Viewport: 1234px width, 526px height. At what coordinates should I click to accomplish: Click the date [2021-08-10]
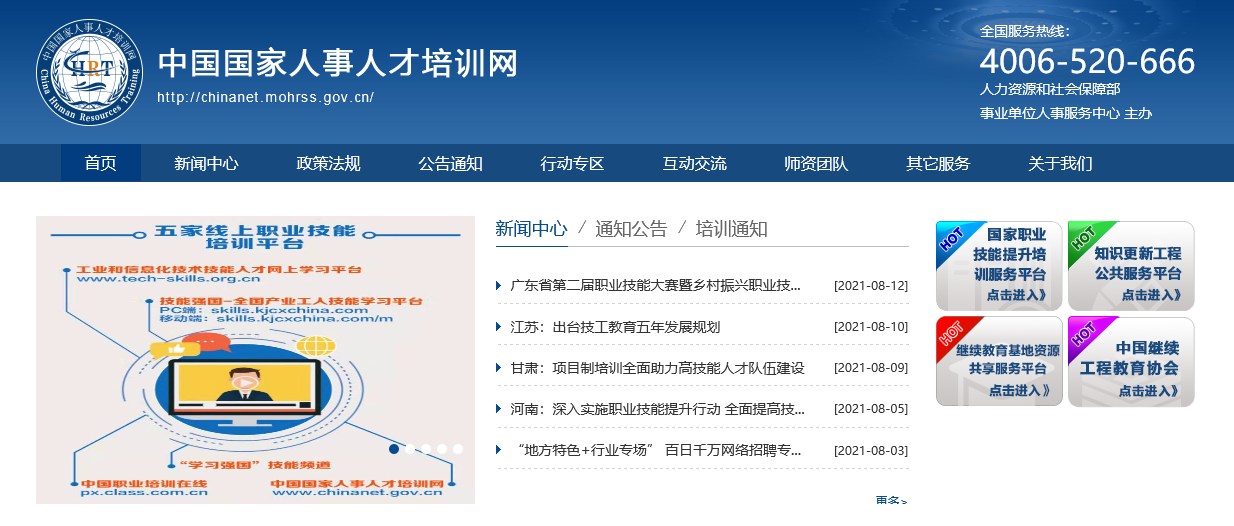[x=871, y=327]
